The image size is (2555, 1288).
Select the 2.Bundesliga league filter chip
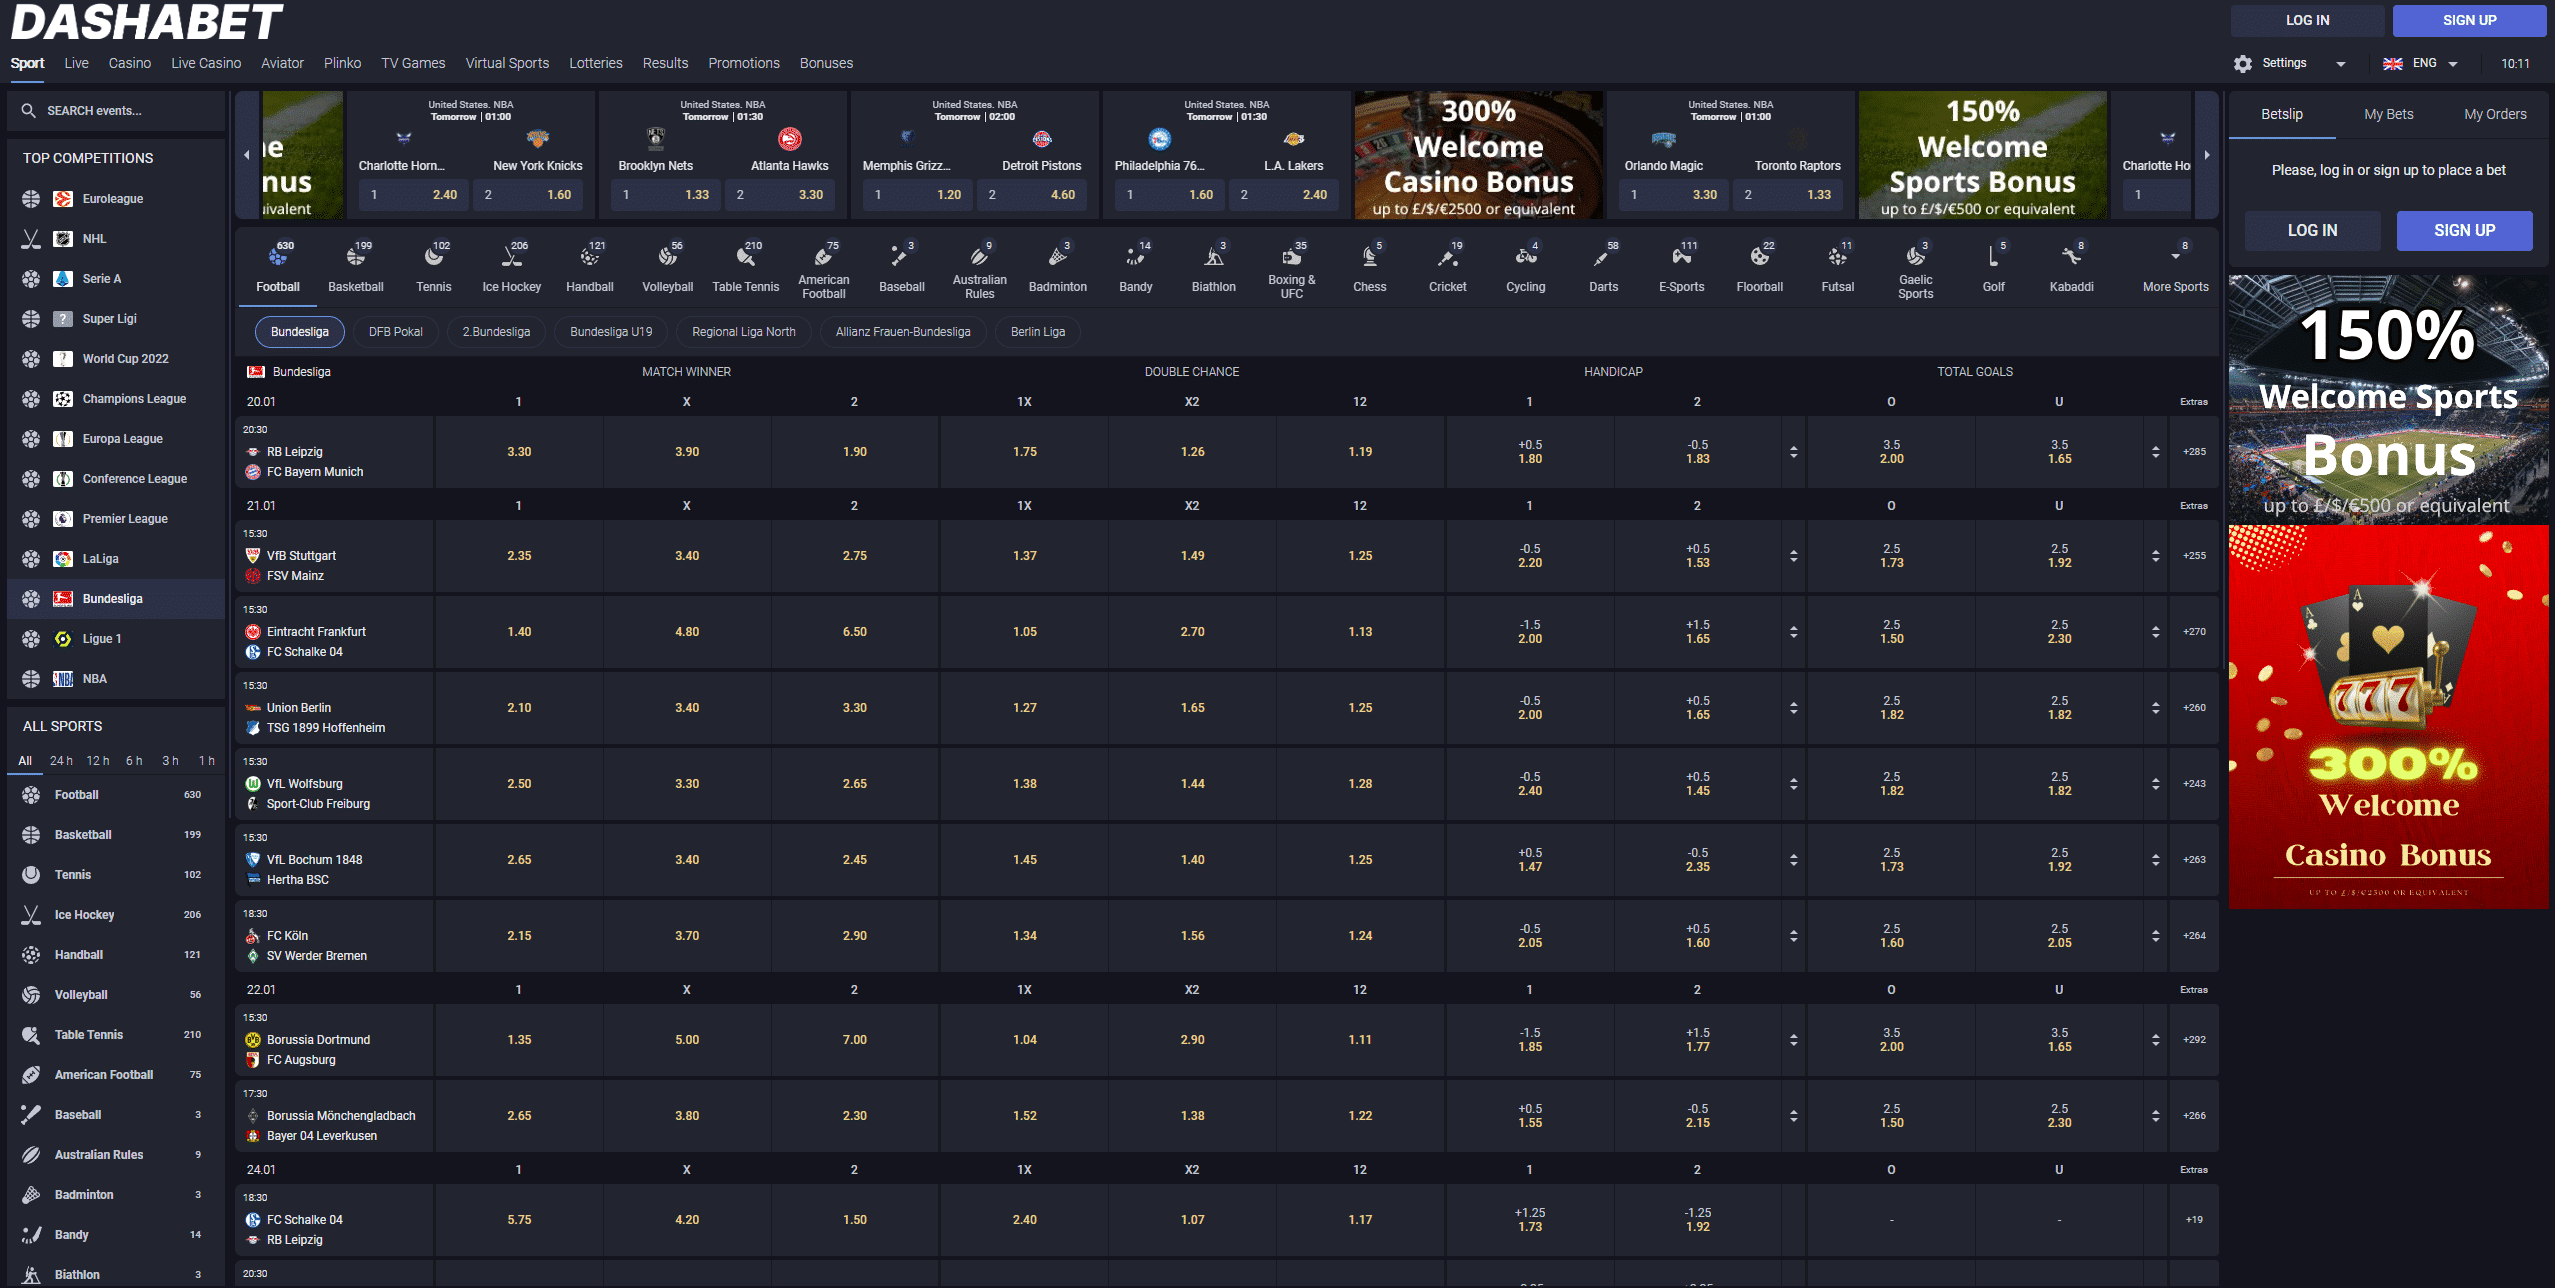[496, 332]
